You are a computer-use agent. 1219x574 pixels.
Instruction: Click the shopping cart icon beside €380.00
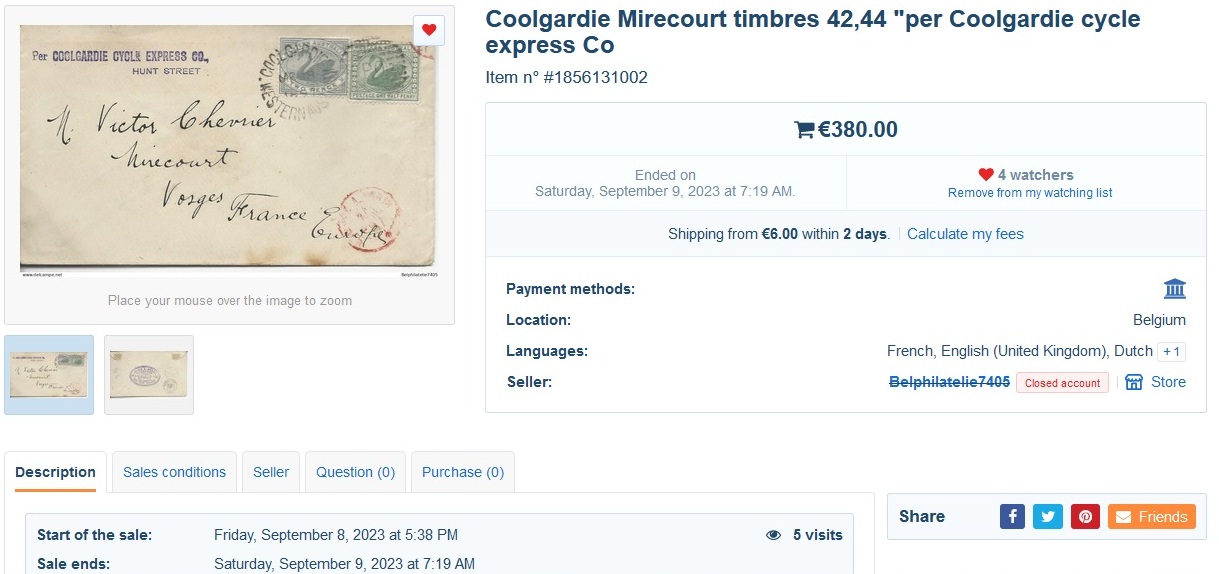[x=804, y=130]
